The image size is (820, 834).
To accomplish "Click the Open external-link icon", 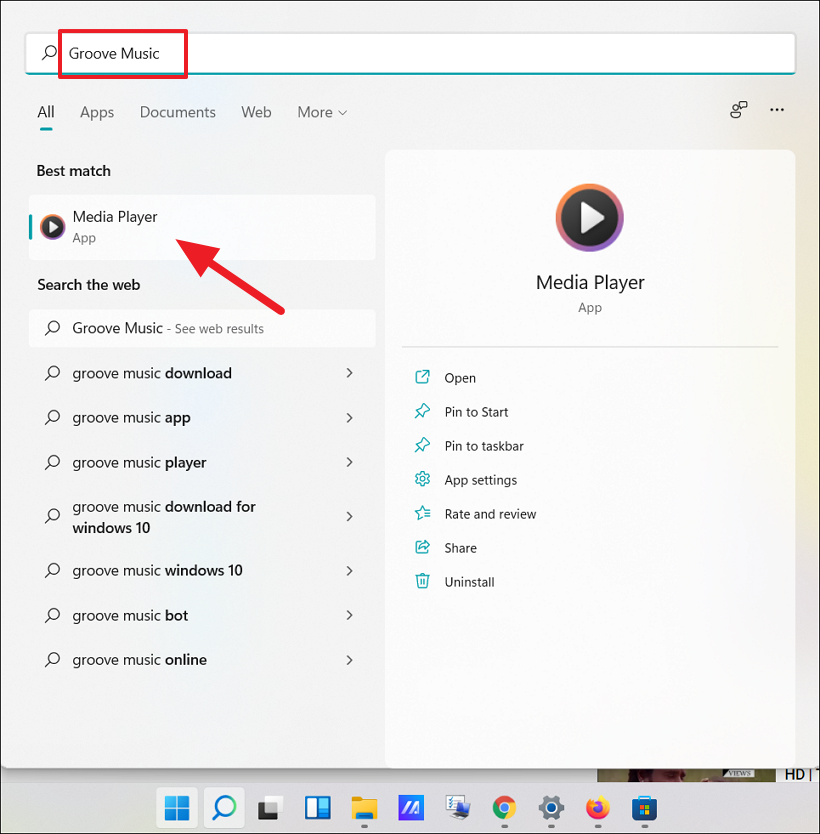I will [x=422, y=377].
